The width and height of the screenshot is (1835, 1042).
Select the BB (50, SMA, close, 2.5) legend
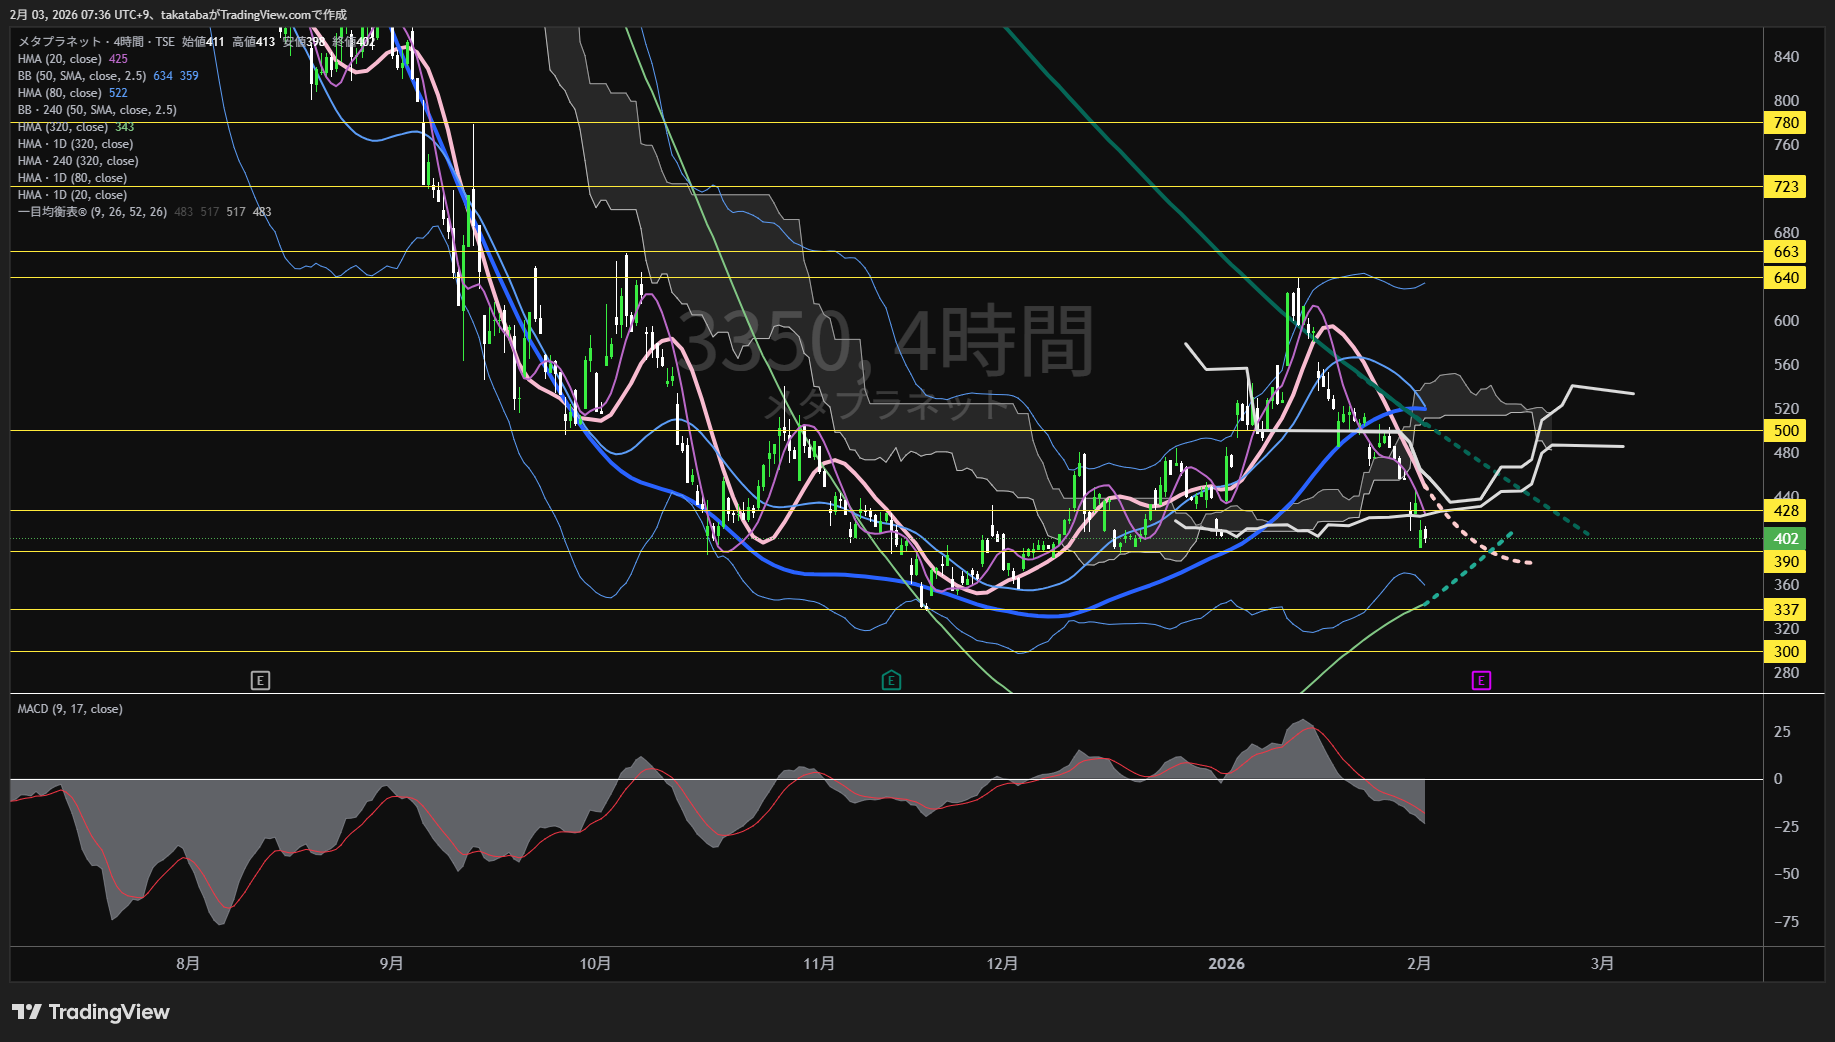(x=82, y=76)
